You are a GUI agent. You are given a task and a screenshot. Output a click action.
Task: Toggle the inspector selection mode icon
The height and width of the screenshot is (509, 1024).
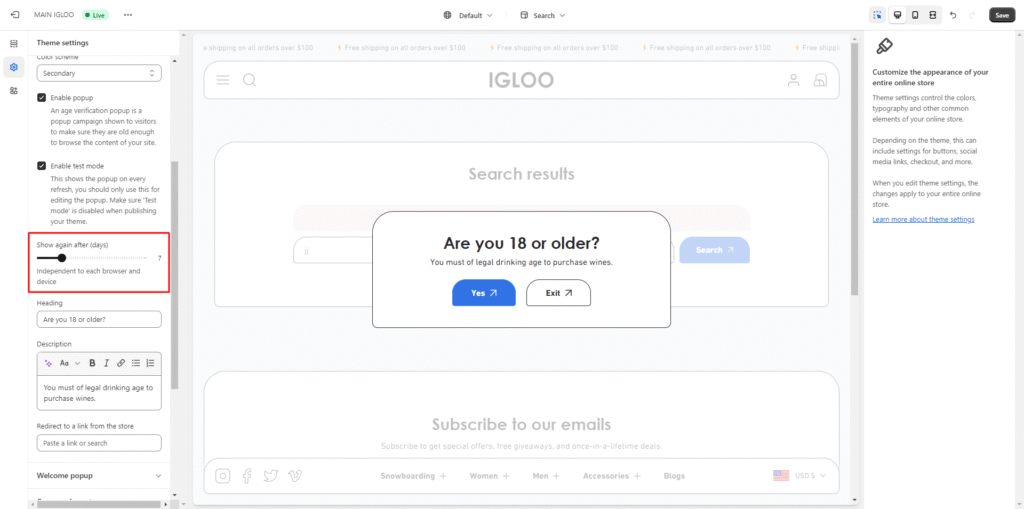coord(877,15)
